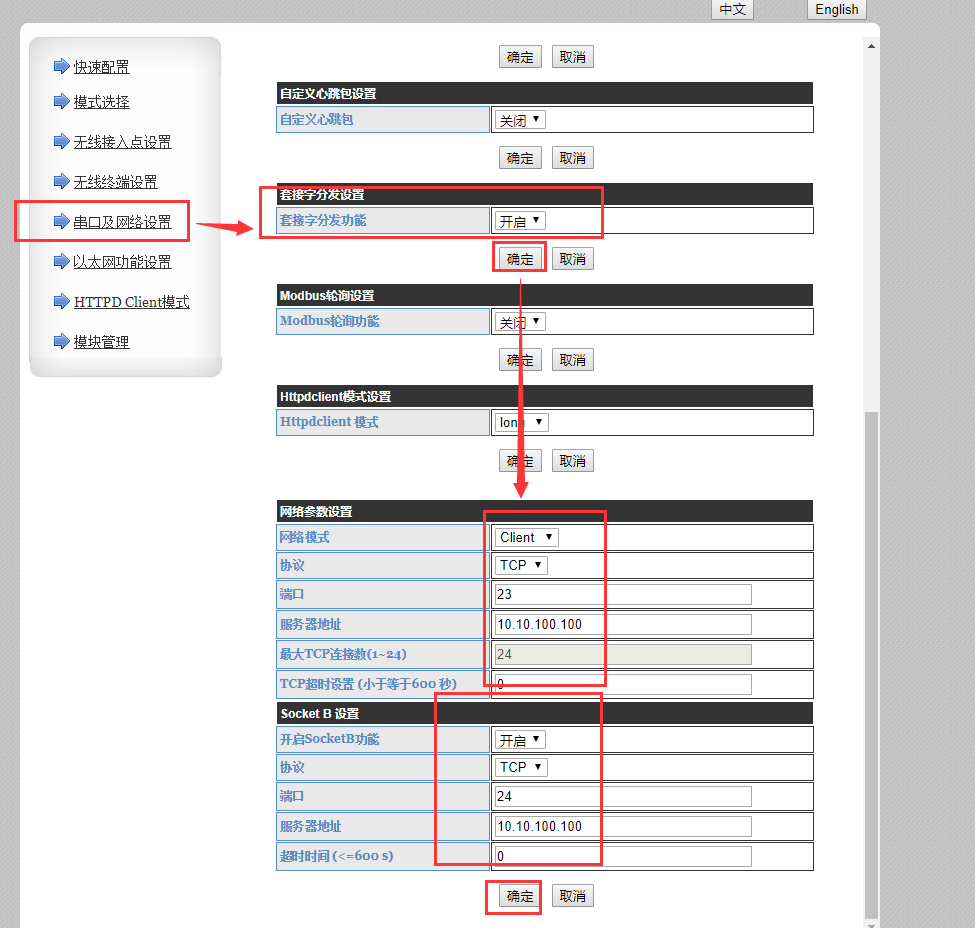Expand the Modbus轮询功能 dropdown
Screen dimensions: 975x928
[520, 322]
